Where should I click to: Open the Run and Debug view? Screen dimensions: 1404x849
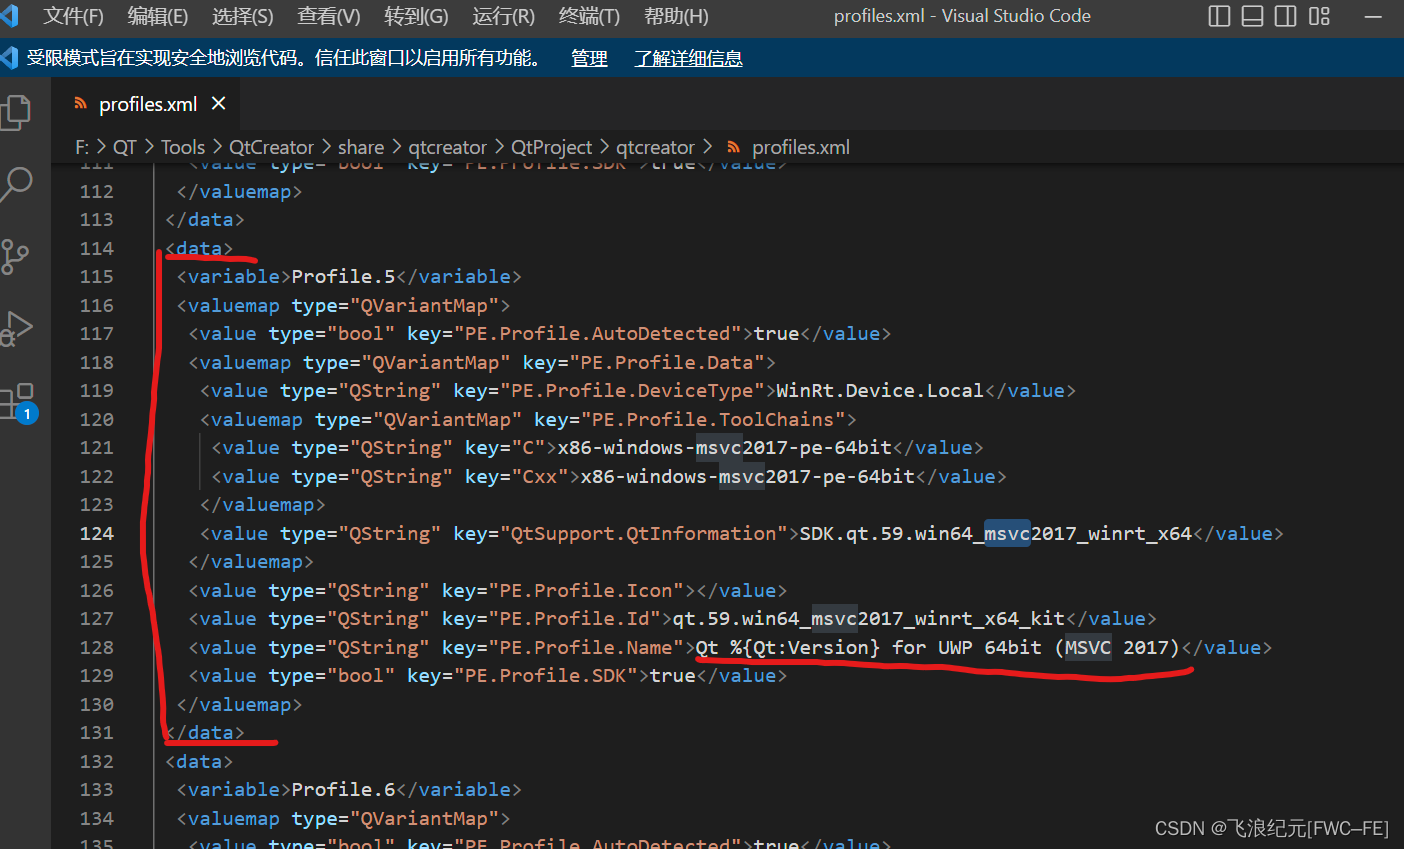tap(16, 329)
